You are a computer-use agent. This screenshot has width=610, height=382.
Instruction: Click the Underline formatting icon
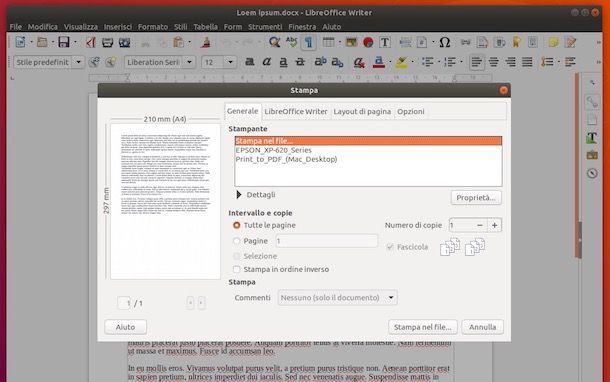pyautogui.click(x=284, y=62)
